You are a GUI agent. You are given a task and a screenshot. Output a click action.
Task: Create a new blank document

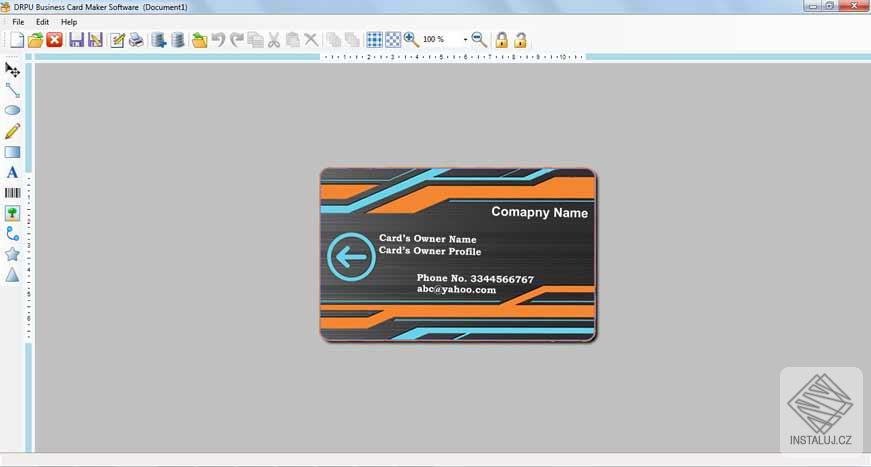coord(17,40)
